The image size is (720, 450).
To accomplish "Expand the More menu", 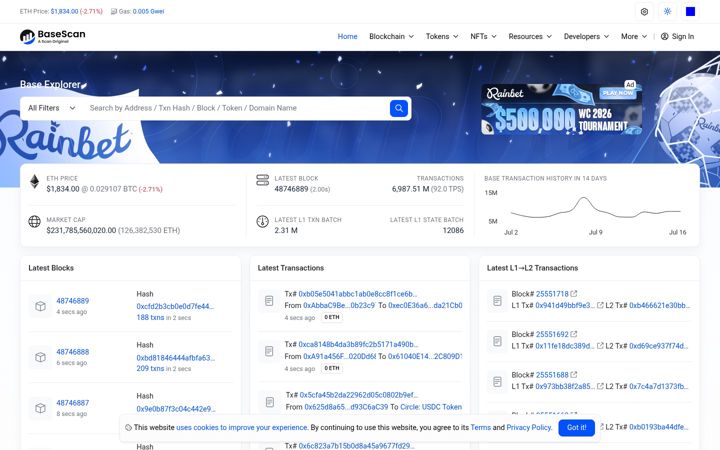I will (x=634, y=36).
